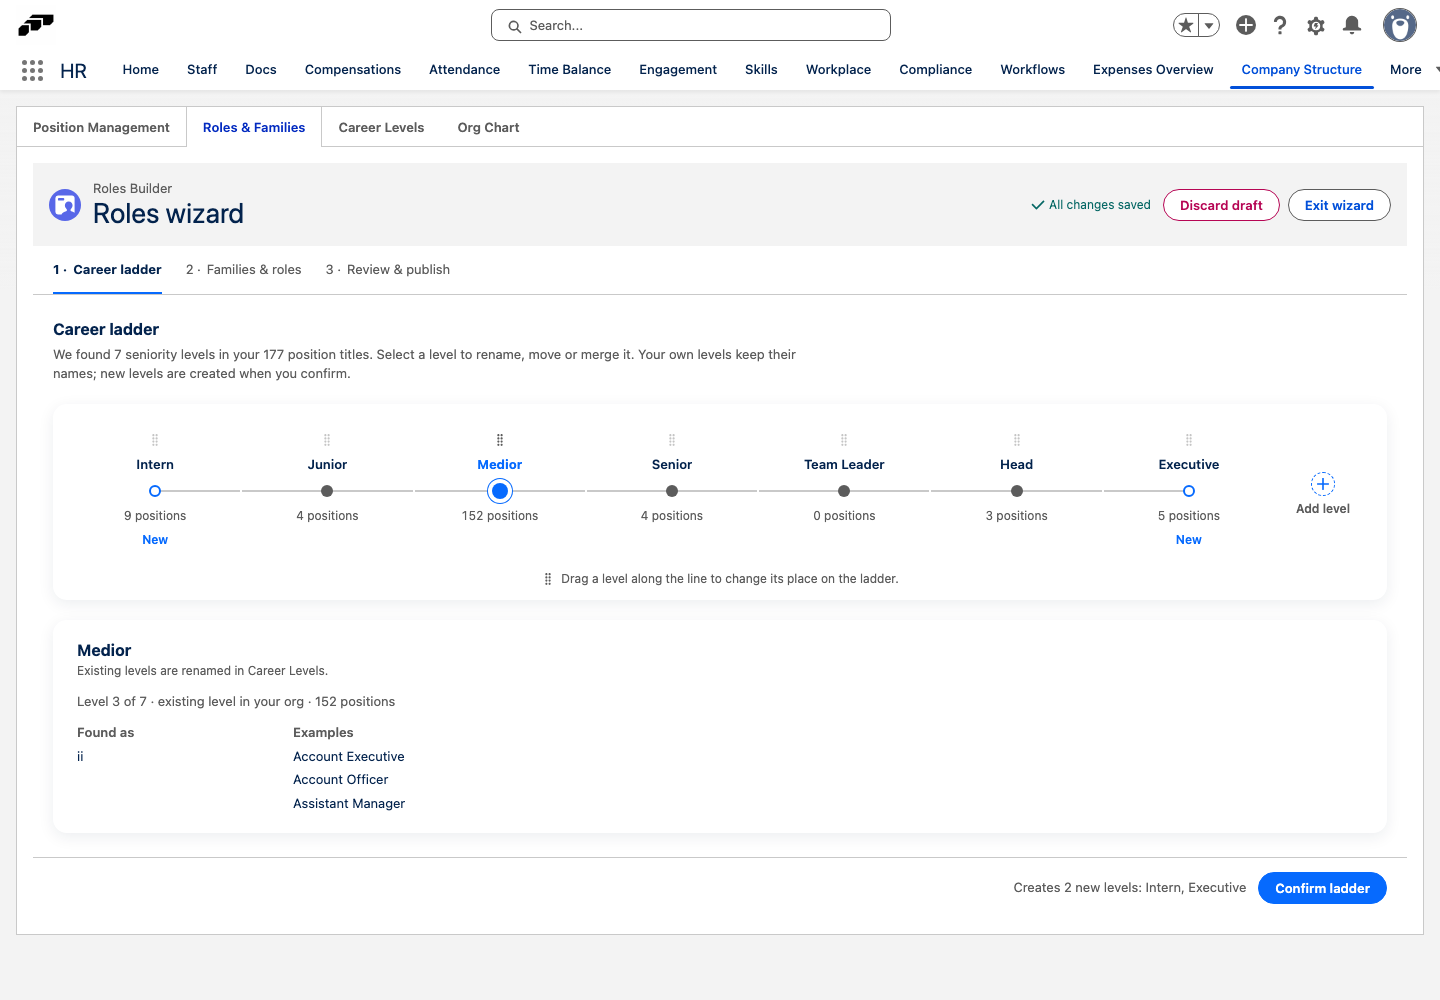Click the Confirm ladder button

pos(1322,888)
